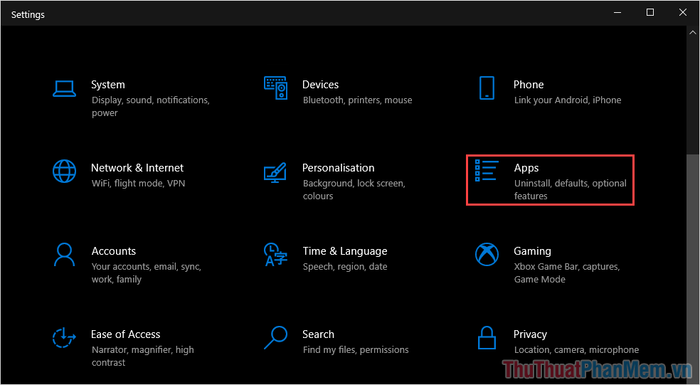Screen dimensions: 700x385
Task: Select the Search magnifier icon
Action: point(275,338)
